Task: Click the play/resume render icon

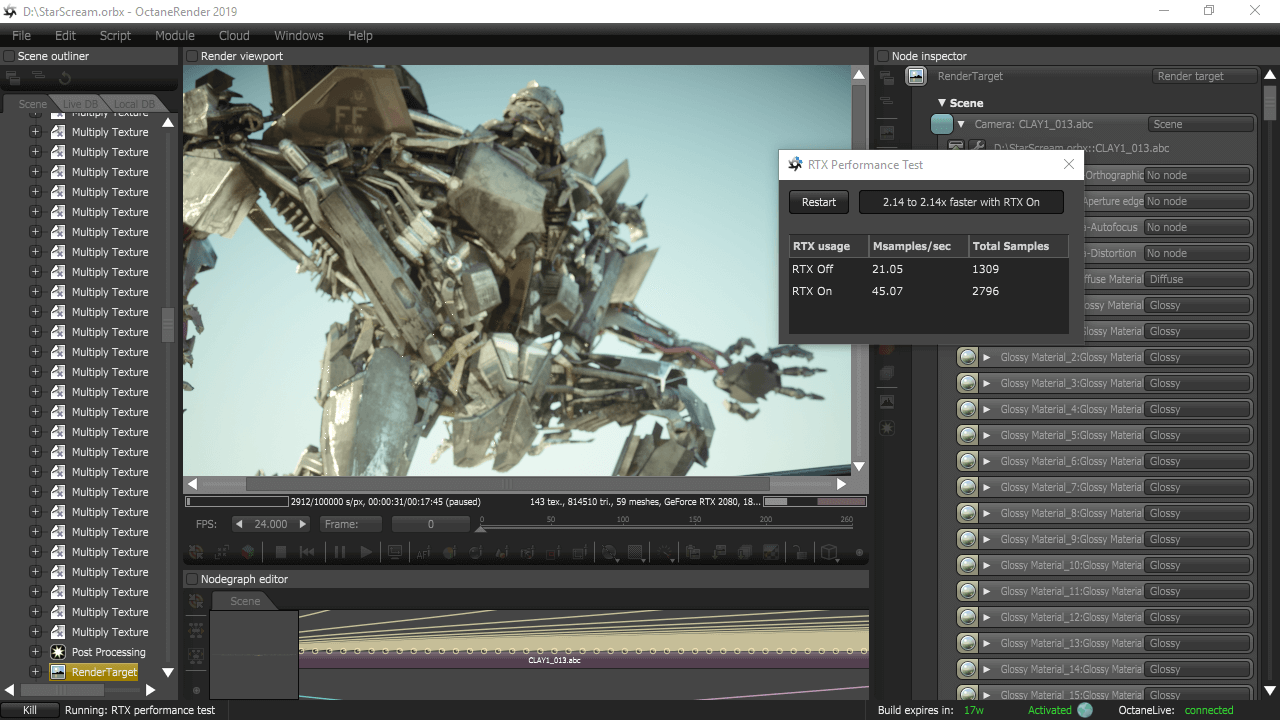Action: pos(366,552)
